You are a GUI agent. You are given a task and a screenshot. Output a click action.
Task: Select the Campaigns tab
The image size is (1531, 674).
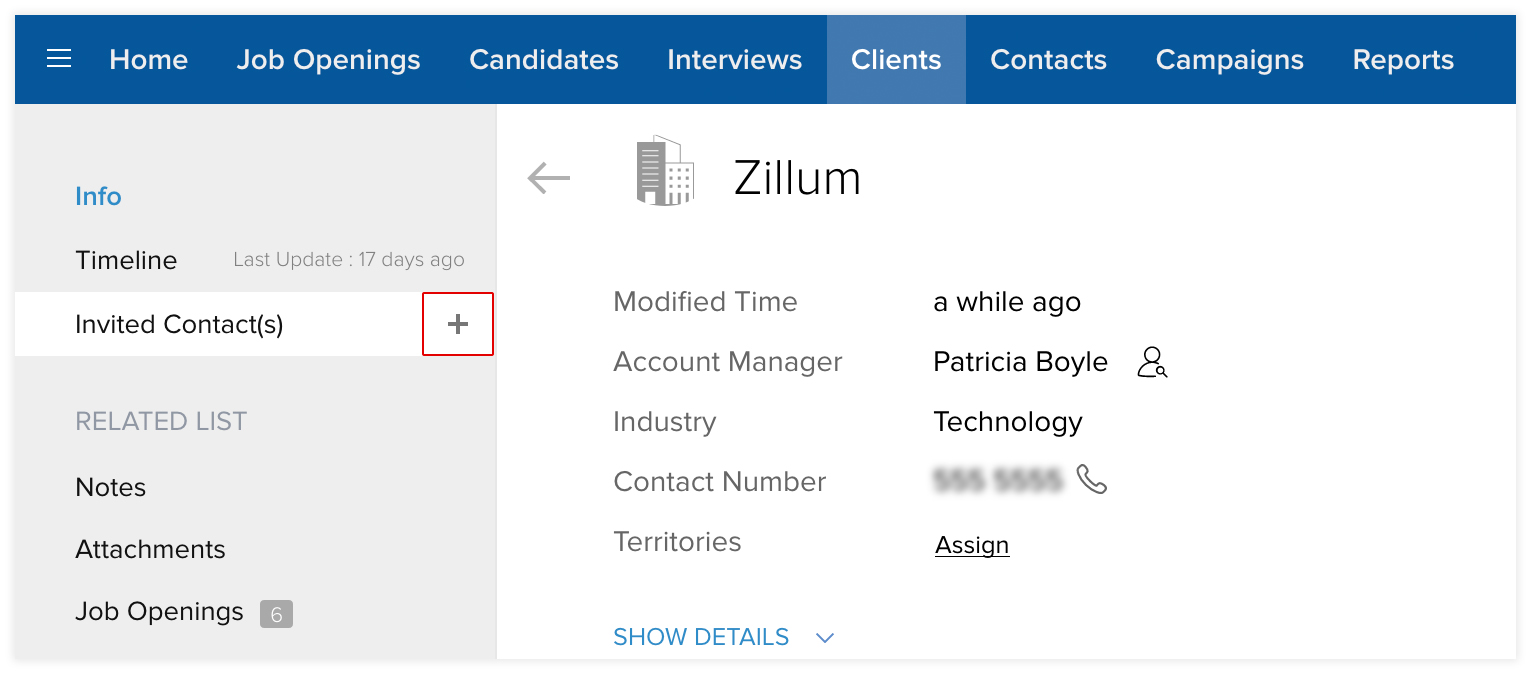1229,60
